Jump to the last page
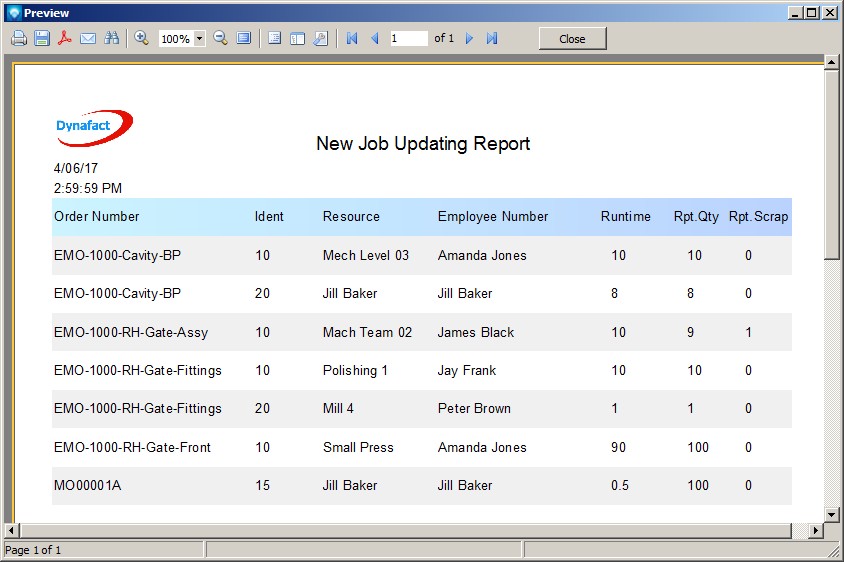Image resolution: width=844 pixels, height=562 pixels. pyautogui.click(x=492, y=38)
